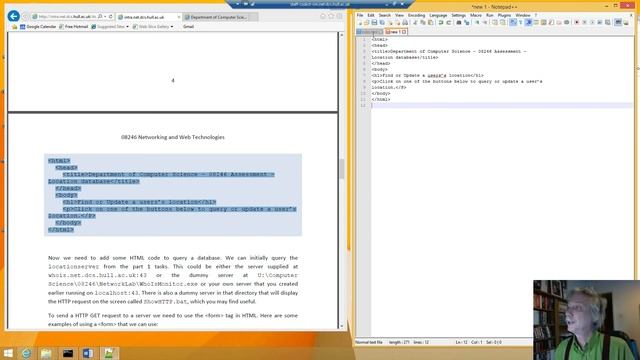Screen dimensions: 640x360
Task: Save the document with the Save icon
Action: [x=374, y=22]
